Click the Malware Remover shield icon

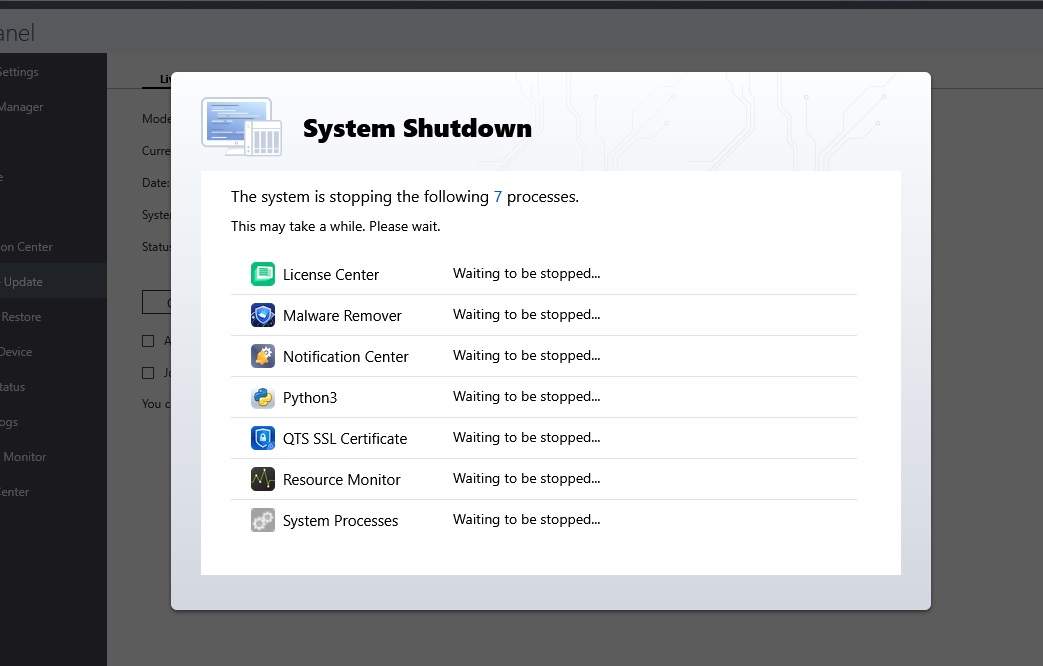(x=263, y=315)
